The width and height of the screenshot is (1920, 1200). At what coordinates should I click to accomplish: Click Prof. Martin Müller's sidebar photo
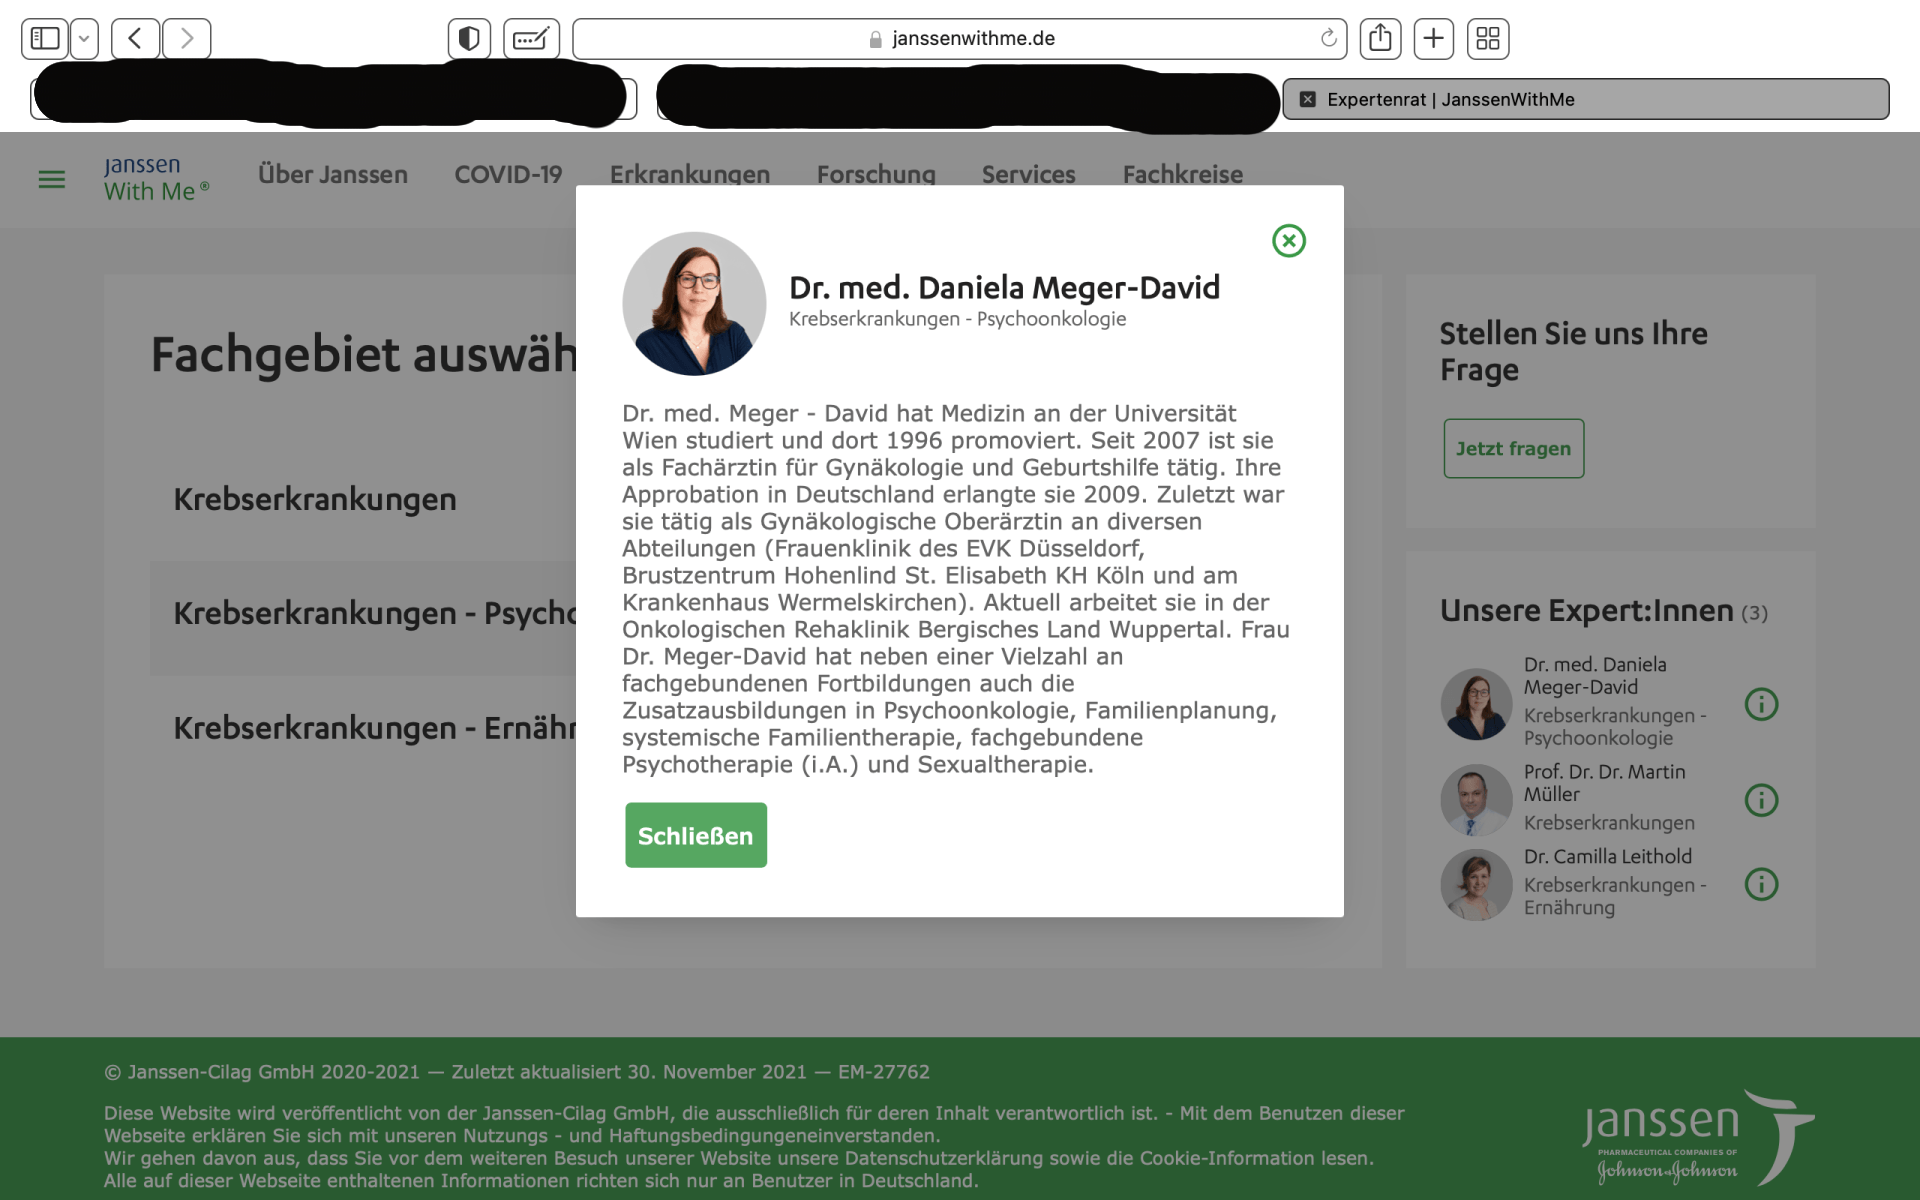coord(1476,800)
